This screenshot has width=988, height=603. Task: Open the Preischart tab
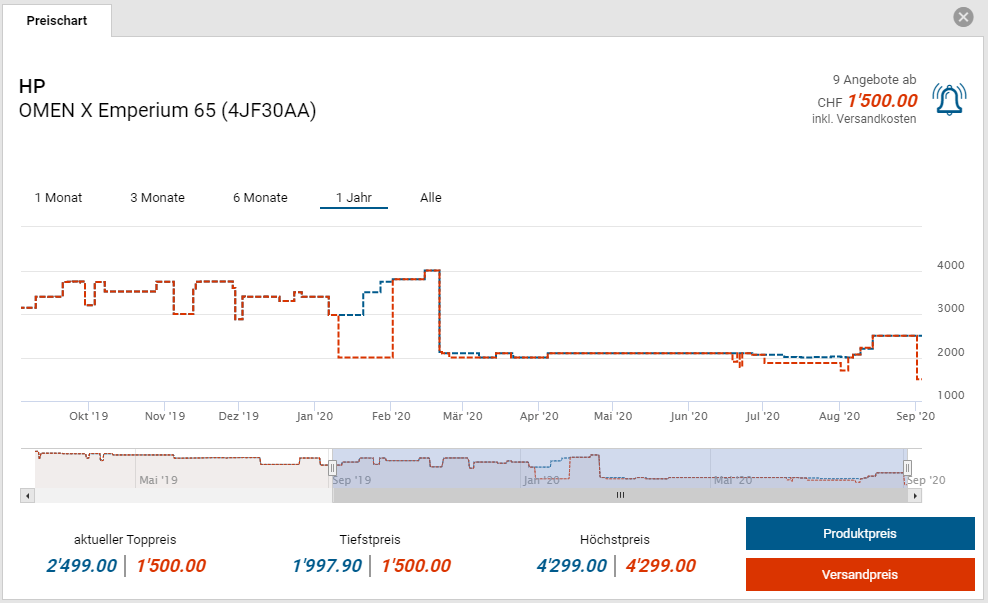tap(57, 21)
